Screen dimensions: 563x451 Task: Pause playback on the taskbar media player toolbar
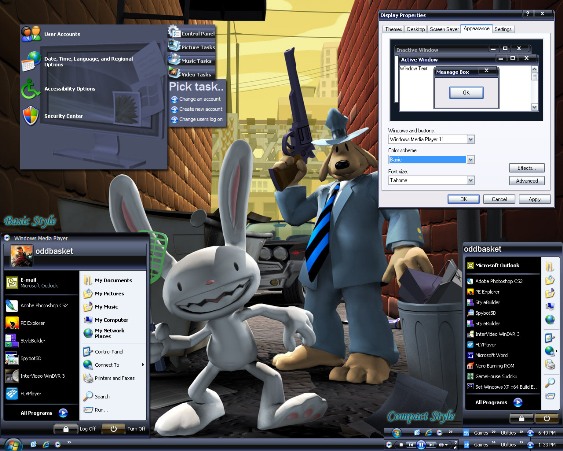pyautogui.click(x=422, y=445)
